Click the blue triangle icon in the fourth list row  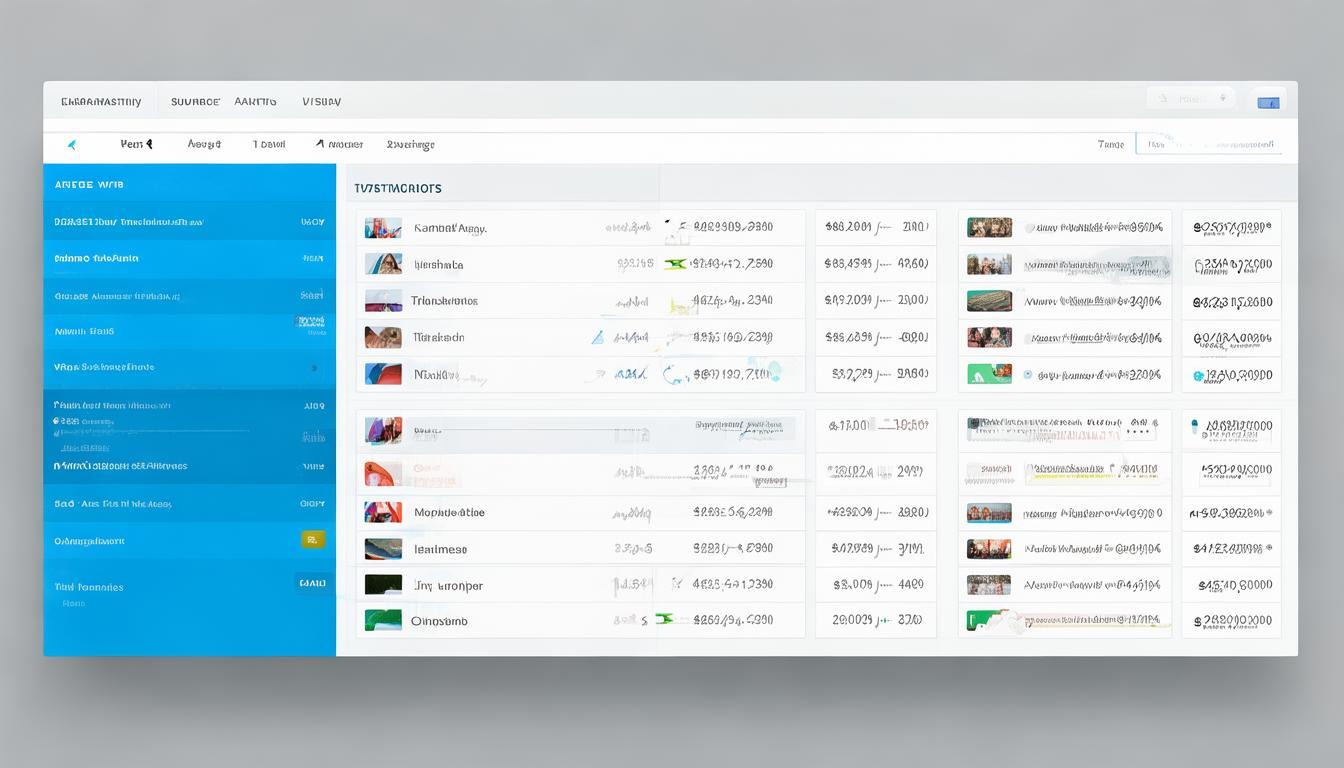point(597,338)
